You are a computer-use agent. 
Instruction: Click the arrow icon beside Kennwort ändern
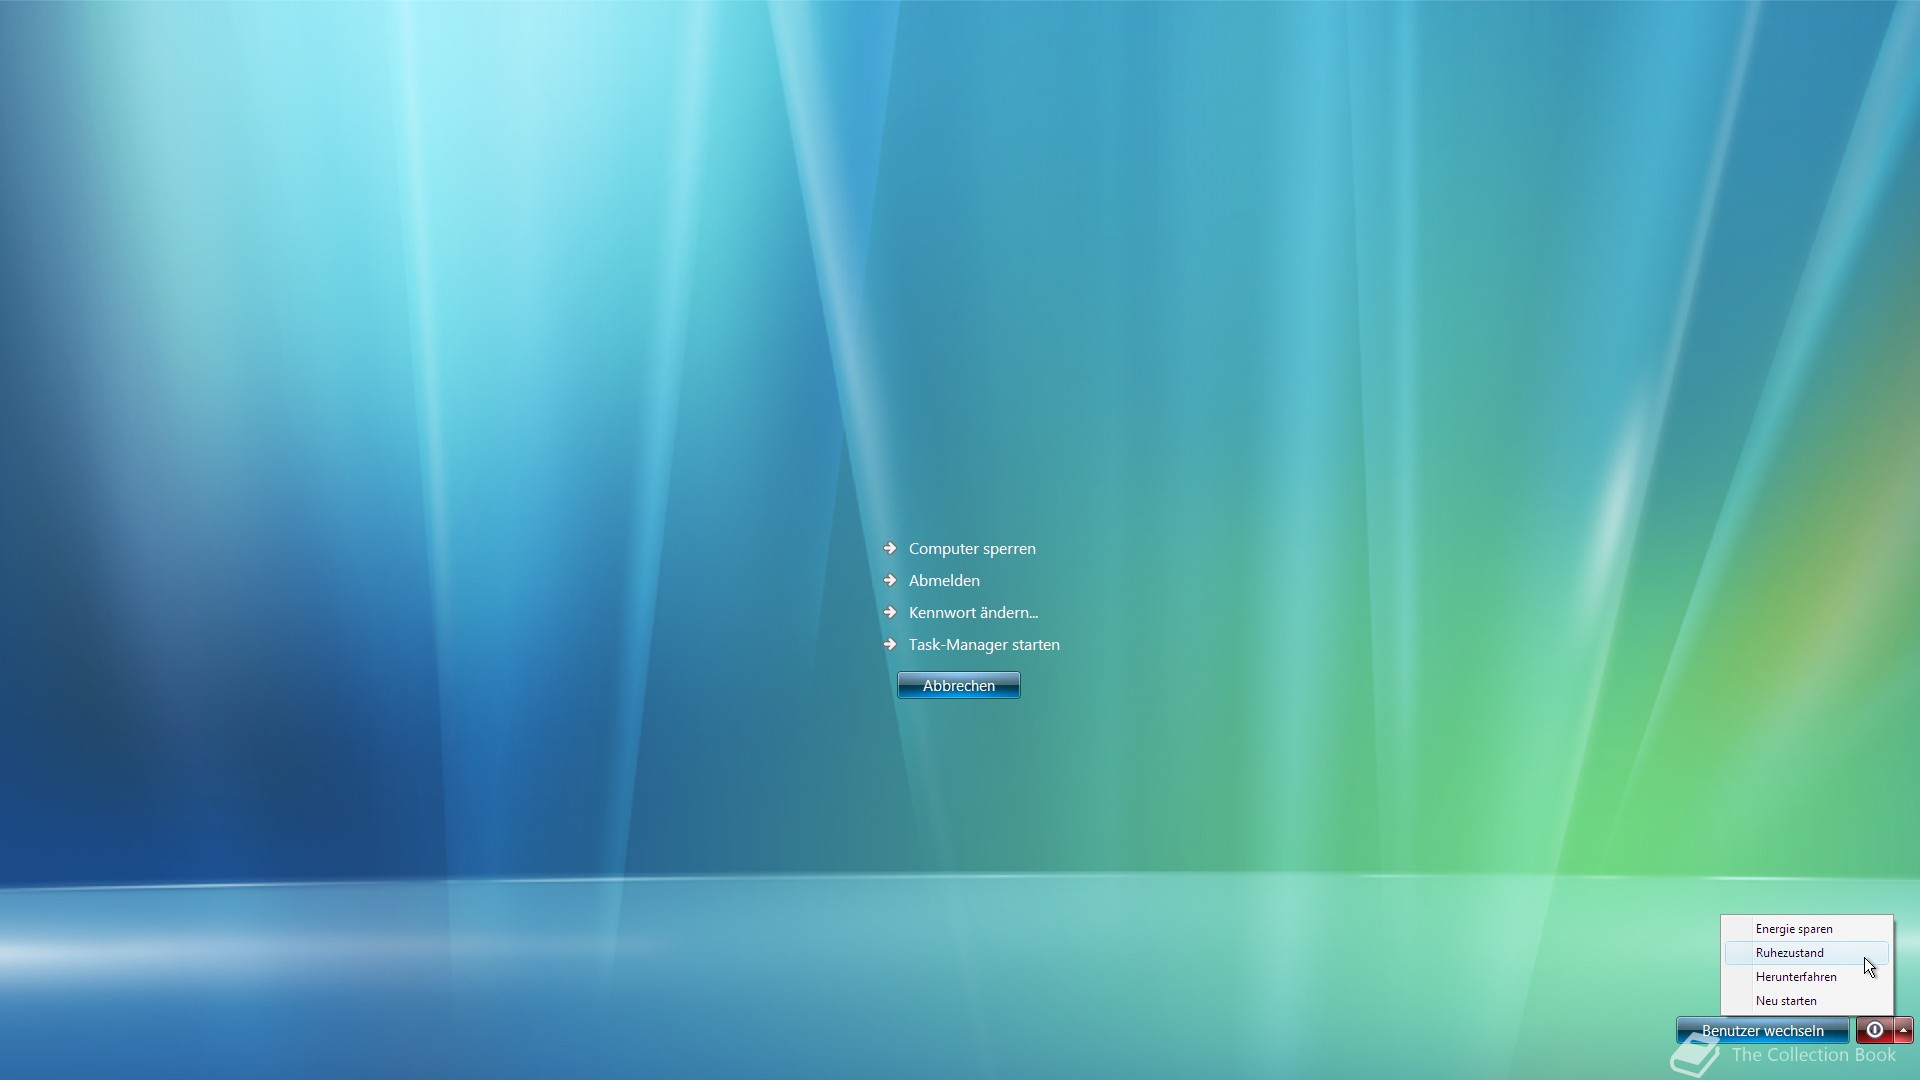[x=890, y=612]
